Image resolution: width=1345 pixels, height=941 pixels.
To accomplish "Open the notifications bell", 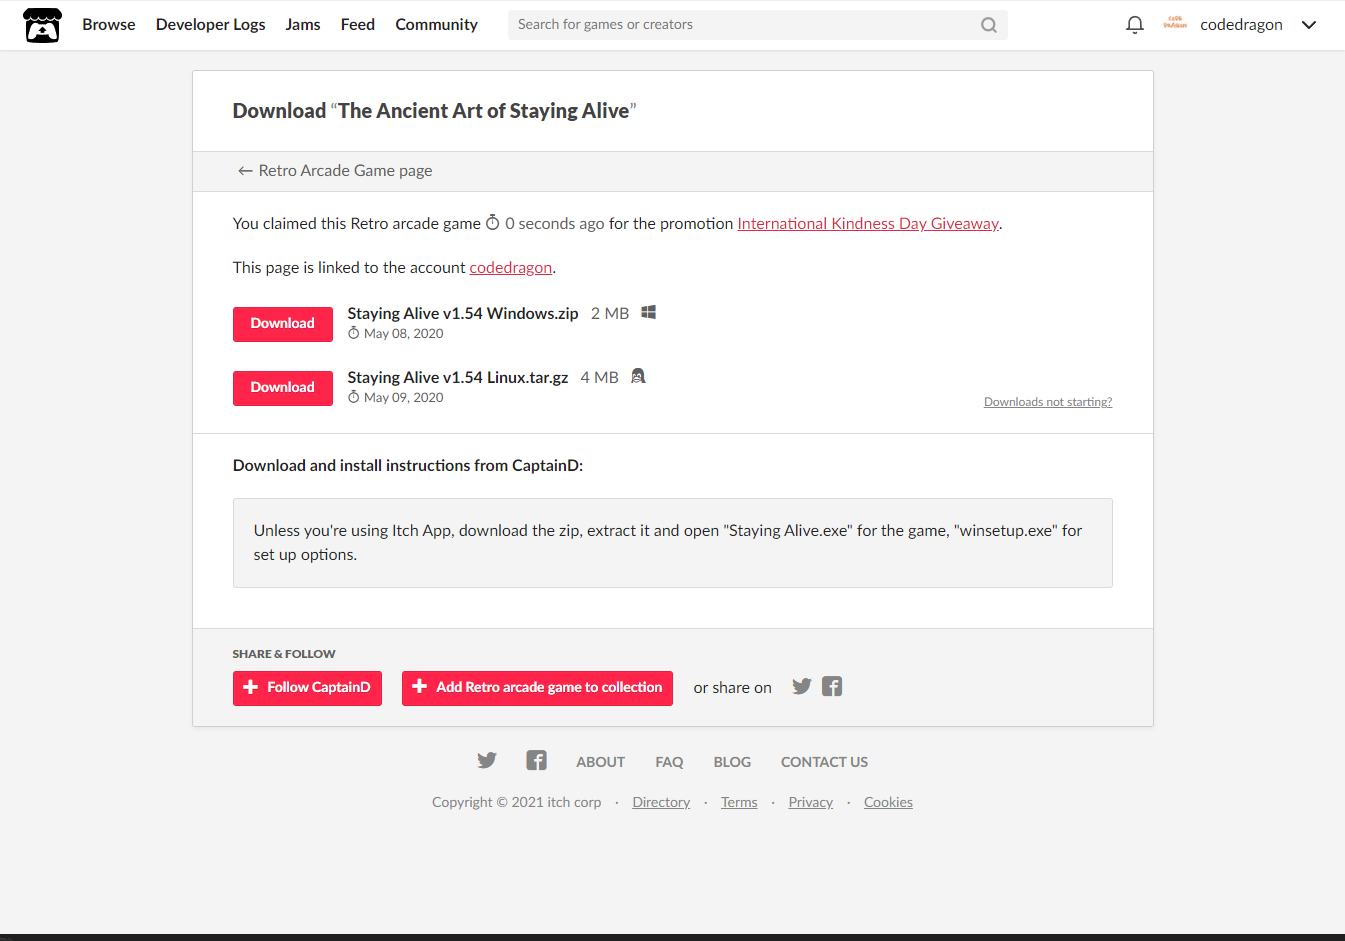I will 1134,25.
